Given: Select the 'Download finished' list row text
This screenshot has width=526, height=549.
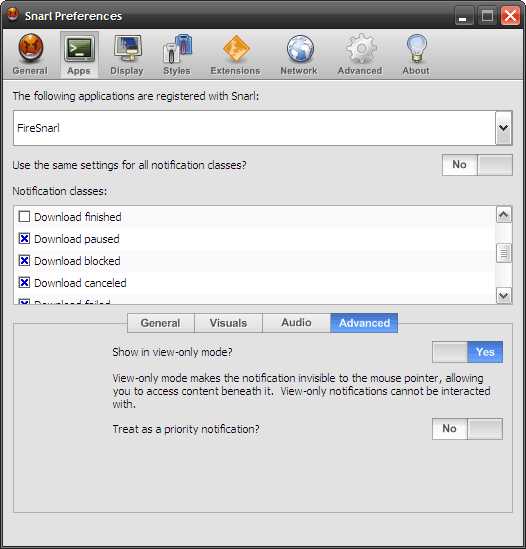Looking at the screenshot, I should click(x=78, y=217).
